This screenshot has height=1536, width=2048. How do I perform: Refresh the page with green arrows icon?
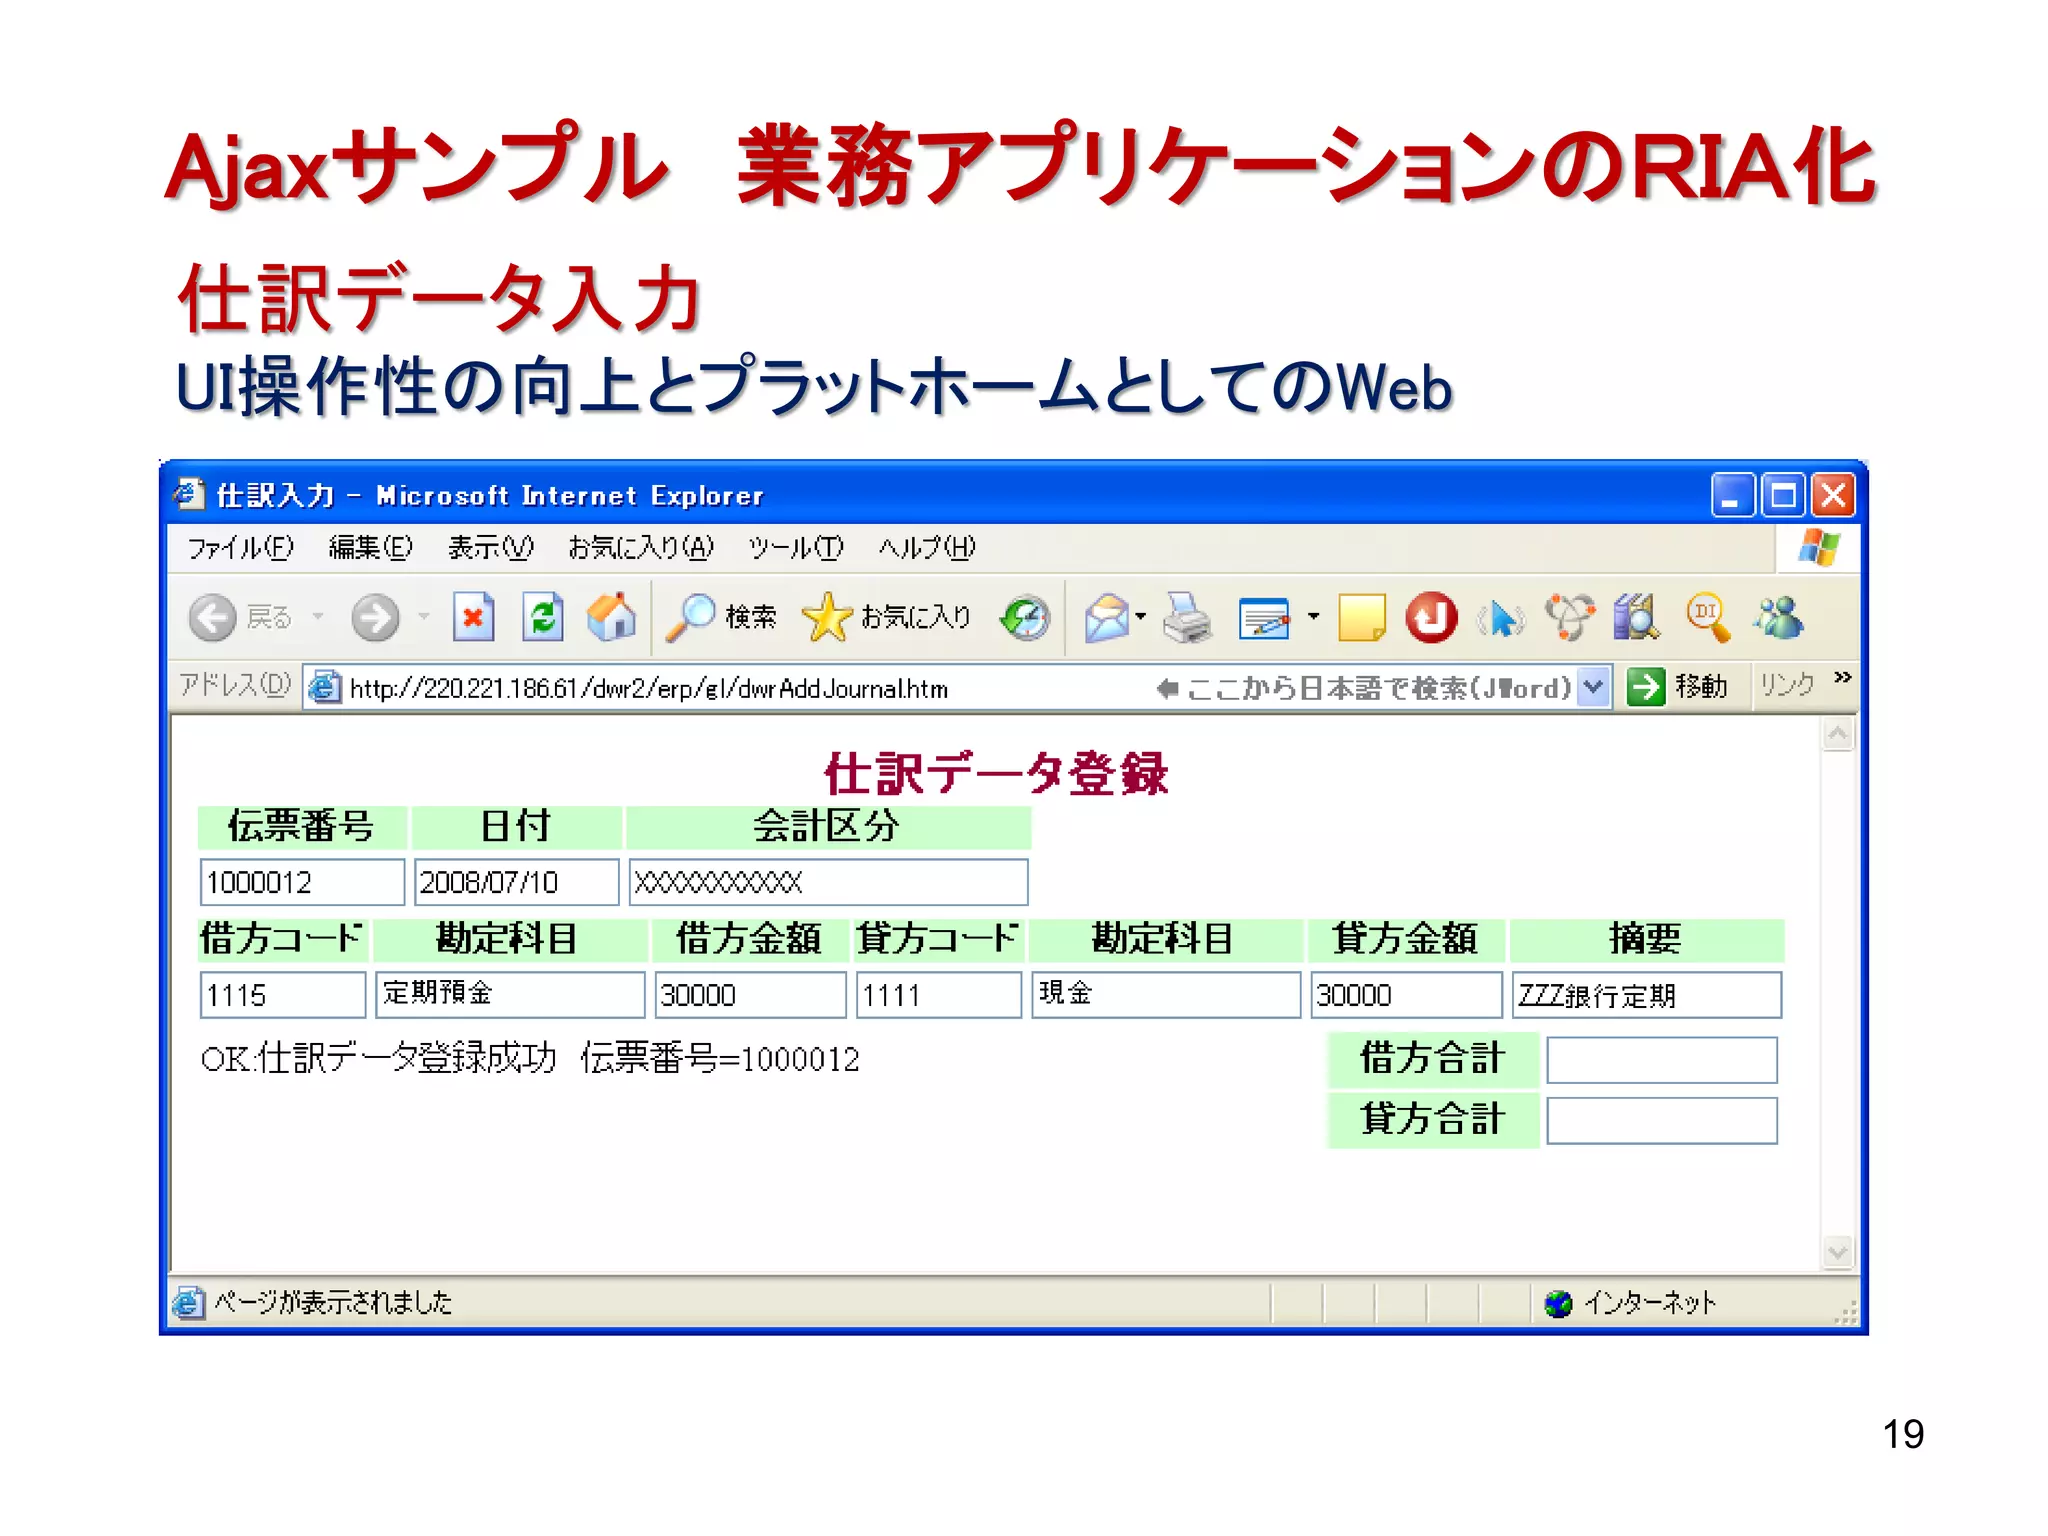543,617
